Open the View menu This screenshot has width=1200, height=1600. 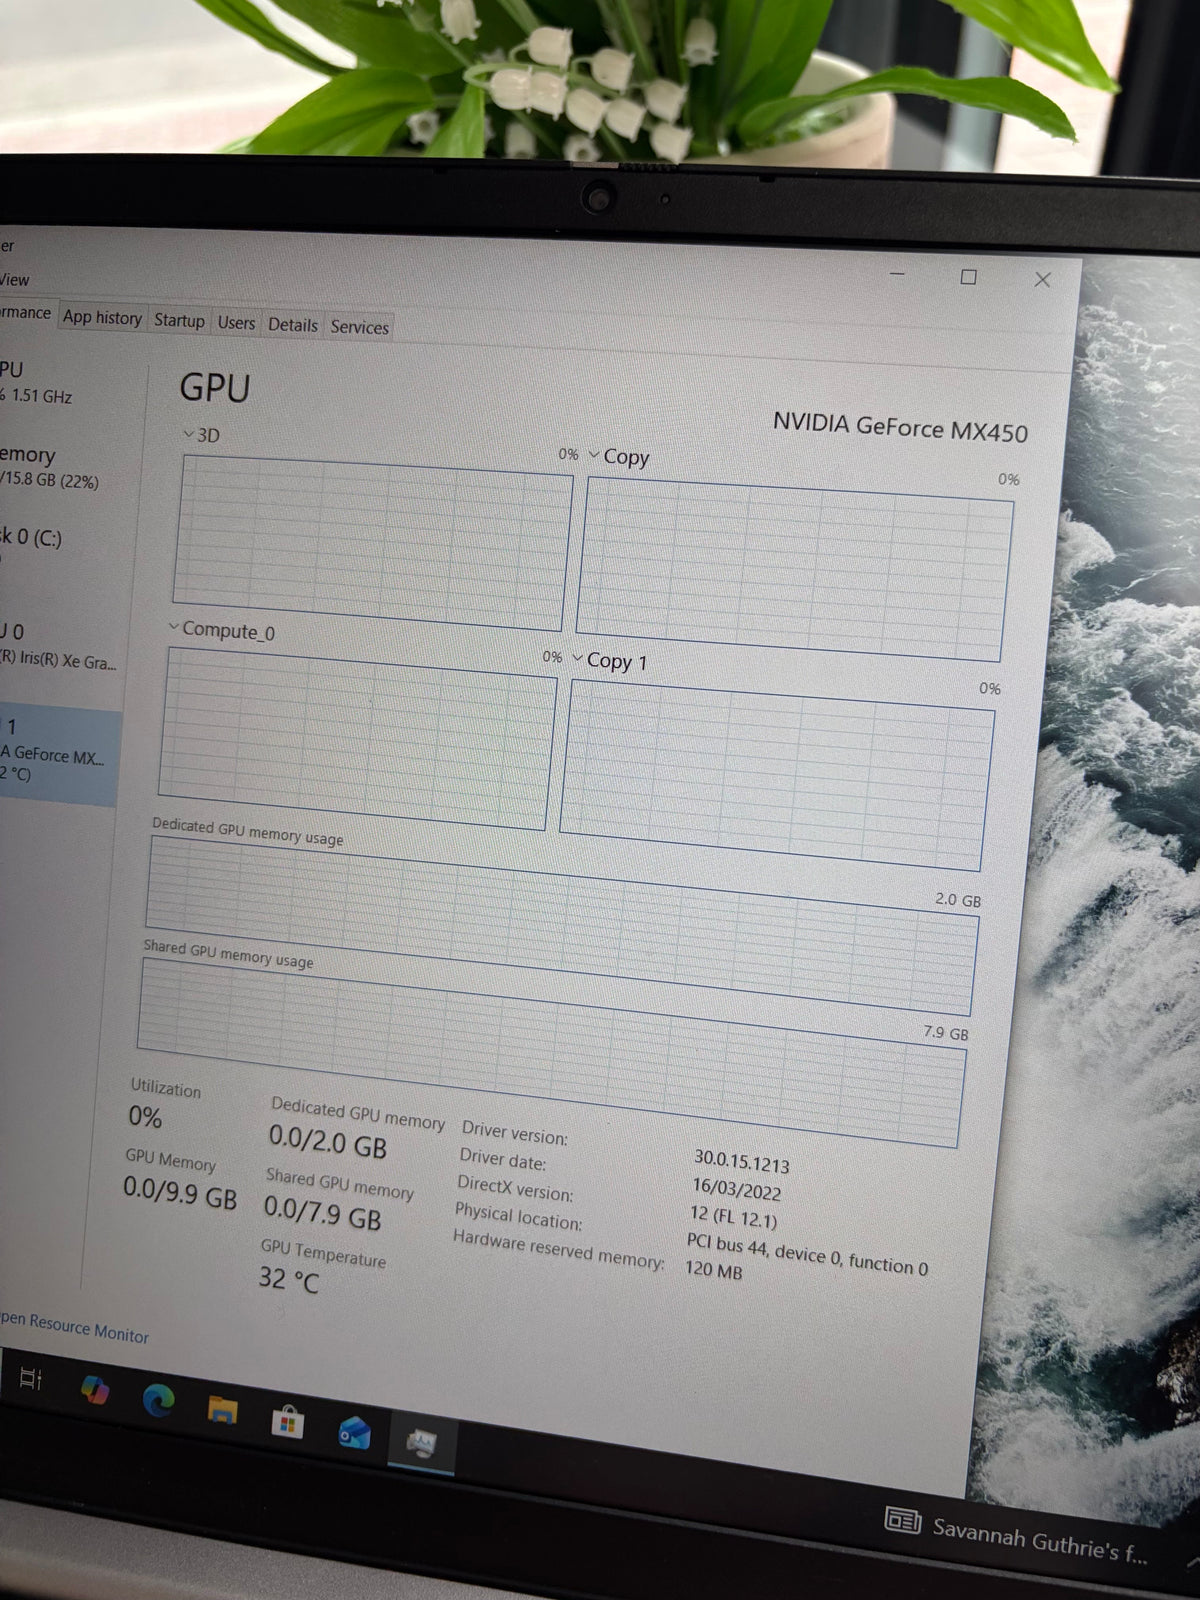pyautogui.click(x=15, y=279)
